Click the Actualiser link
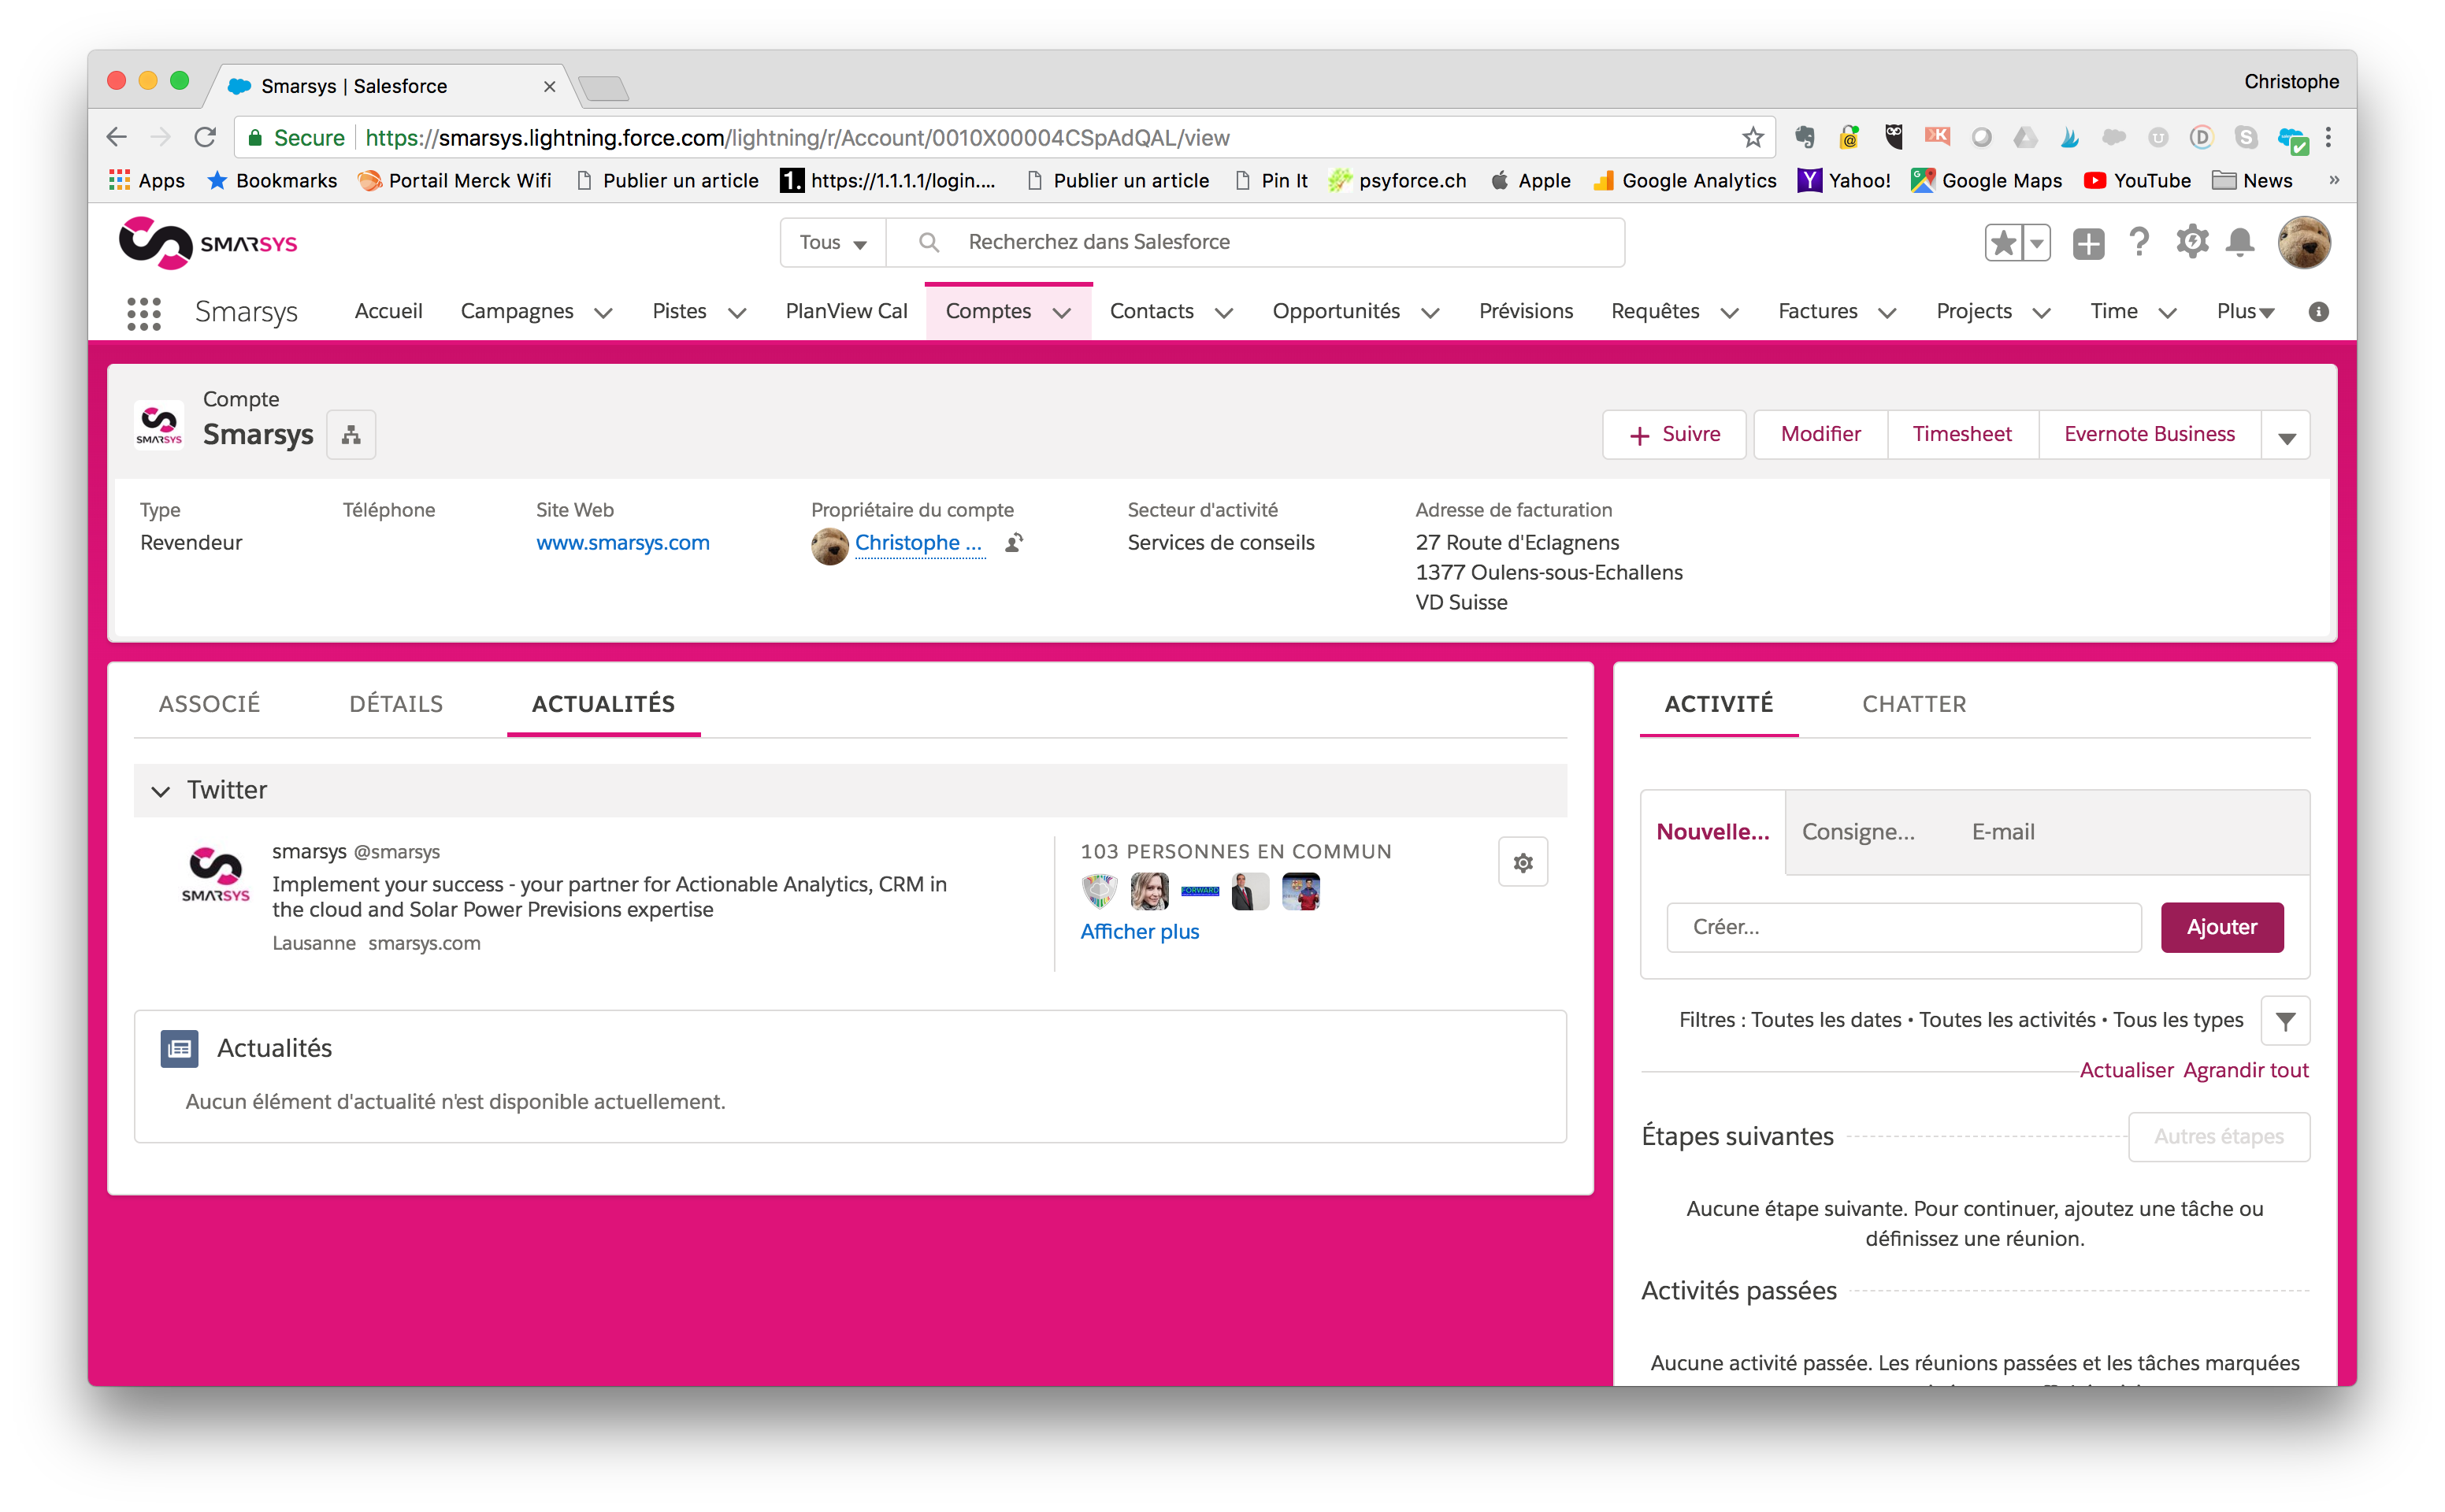This screenshot has height=1512, width=2445. click(2126, 1071)
